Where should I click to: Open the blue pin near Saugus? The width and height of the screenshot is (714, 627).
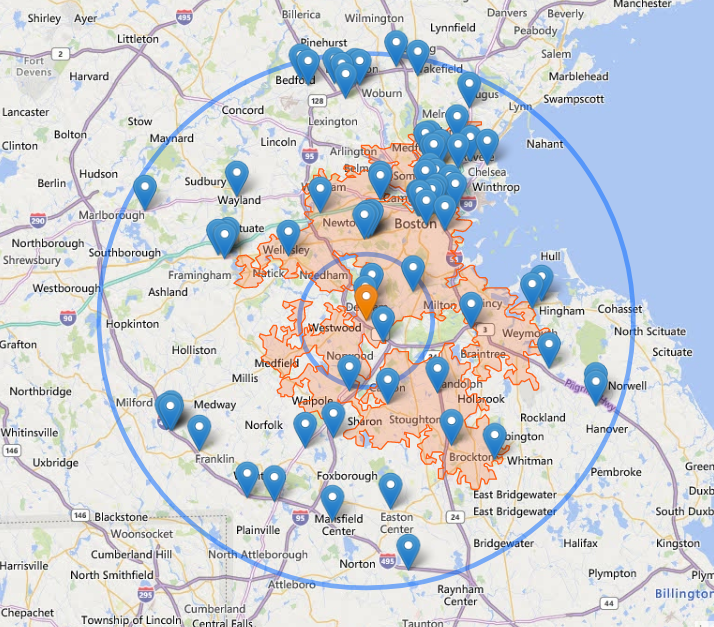pos(469,87)
